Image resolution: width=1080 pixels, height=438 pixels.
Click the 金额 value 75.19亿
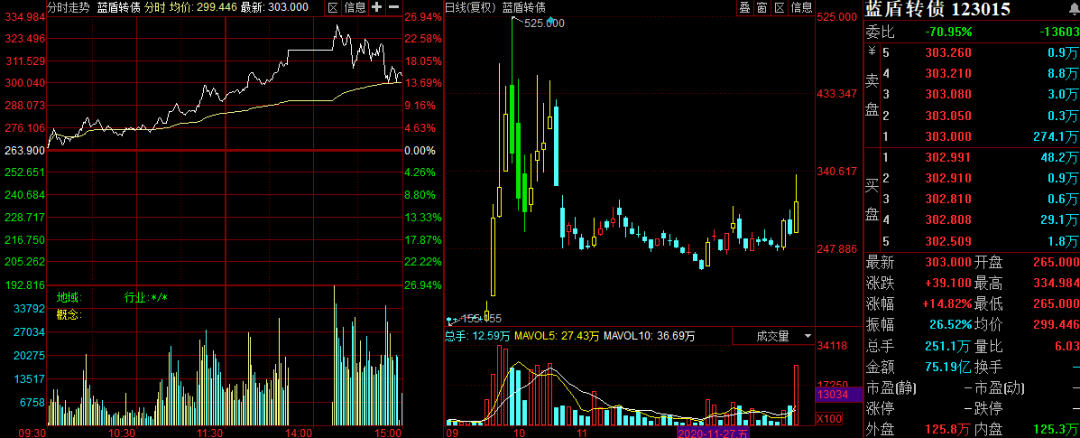click(x=949, y=366)
